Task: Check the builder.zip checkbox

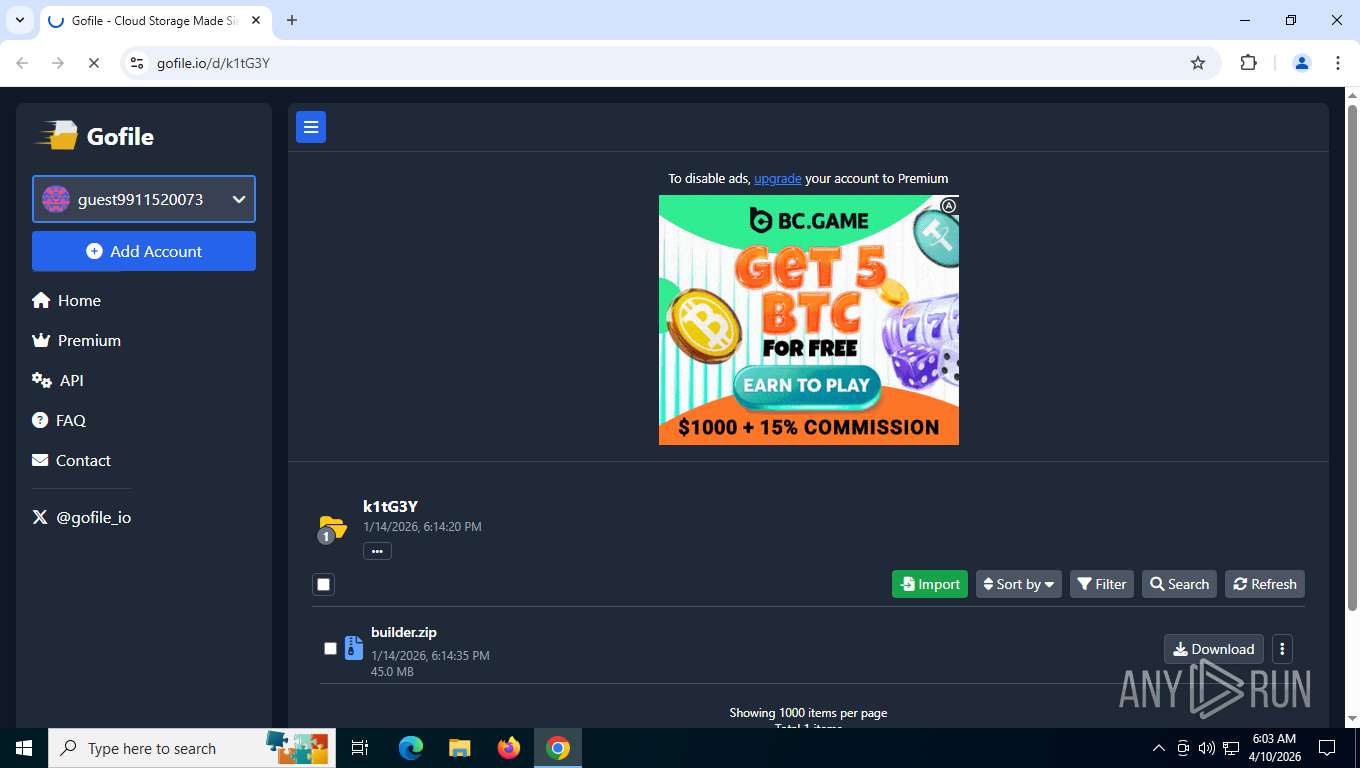Action: tap(330, 648)
